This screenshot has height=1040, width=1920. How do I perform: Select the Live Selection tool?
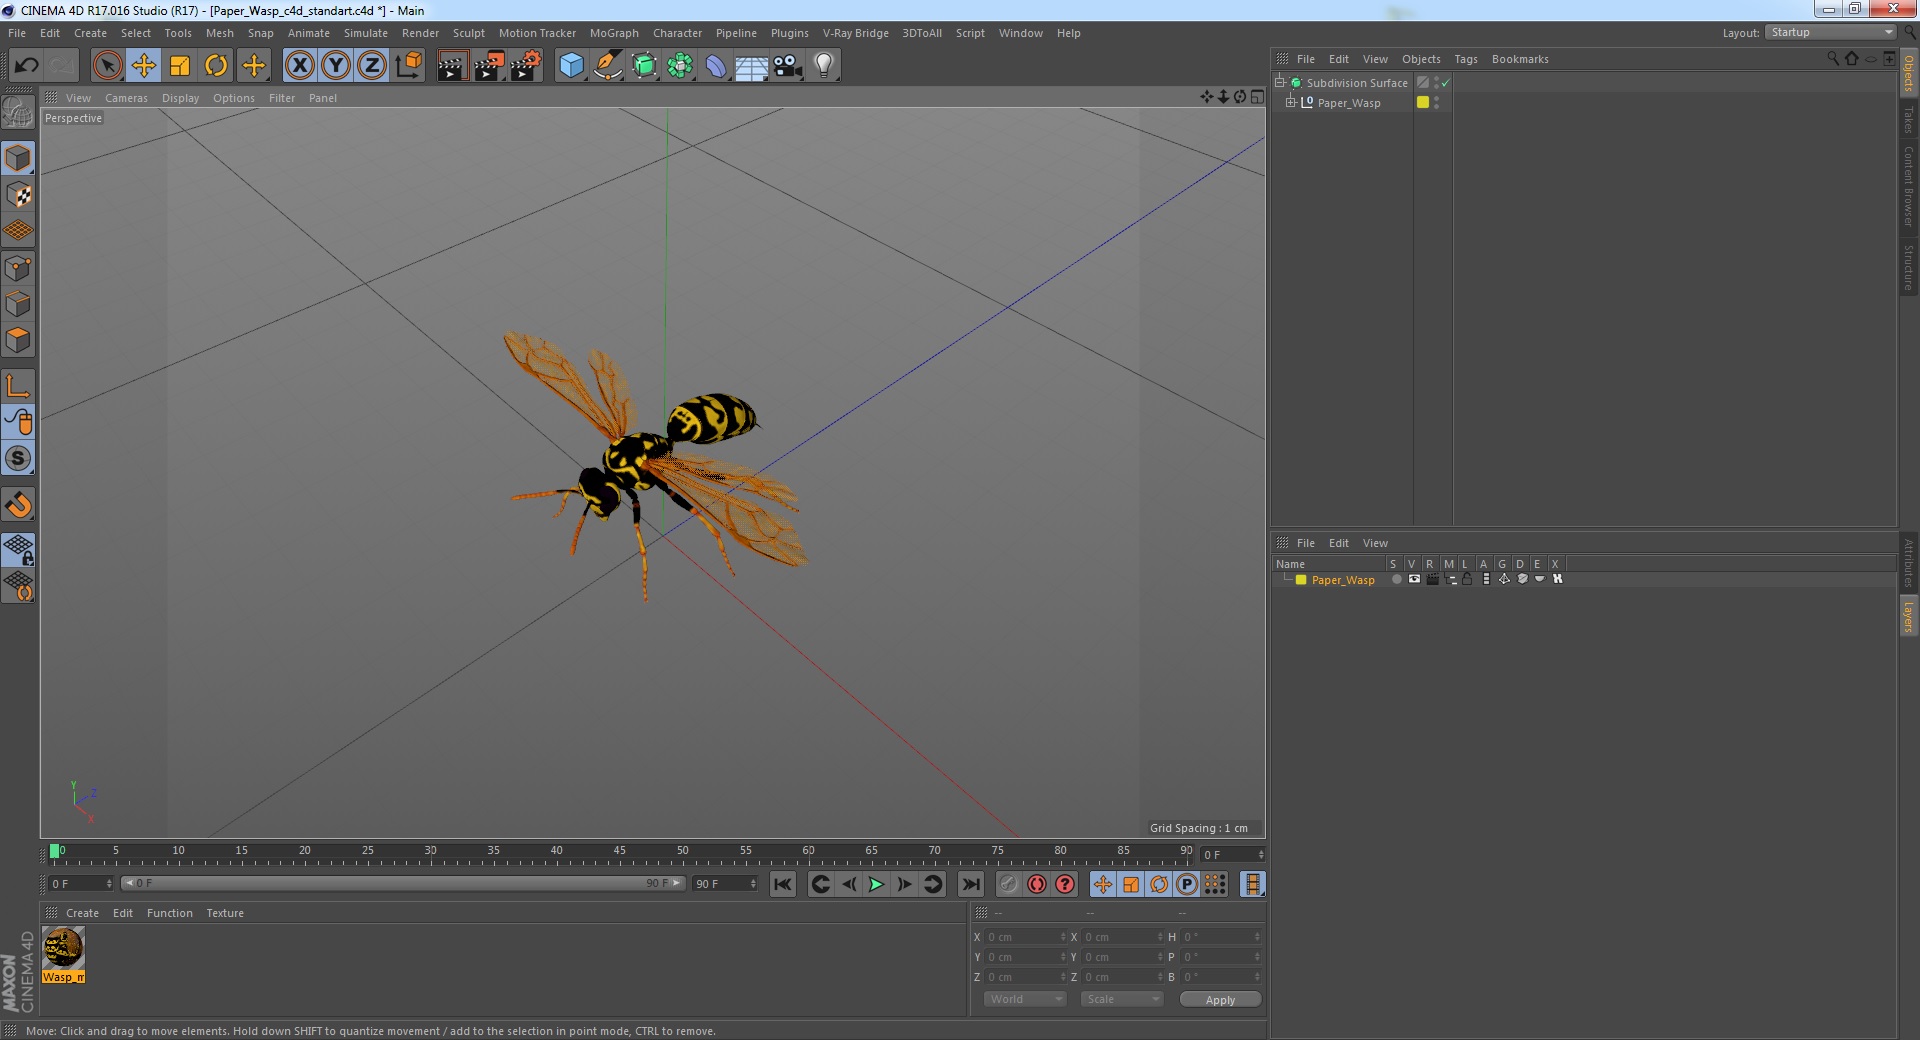tap(107, 66)
